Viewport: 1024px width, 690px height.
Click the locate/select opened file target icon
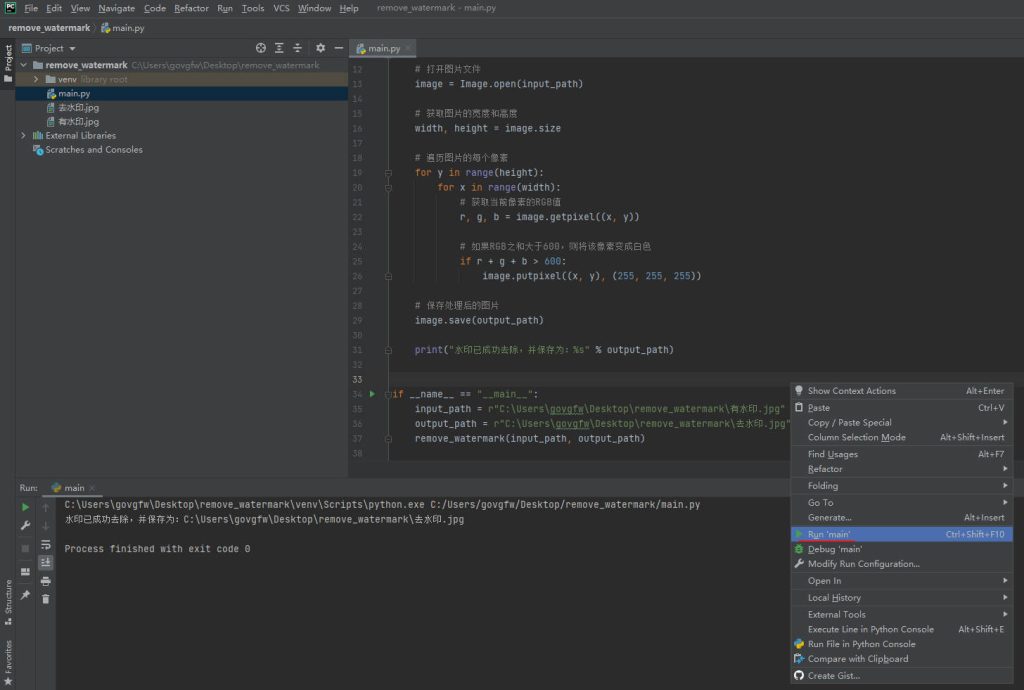[261, 48]
